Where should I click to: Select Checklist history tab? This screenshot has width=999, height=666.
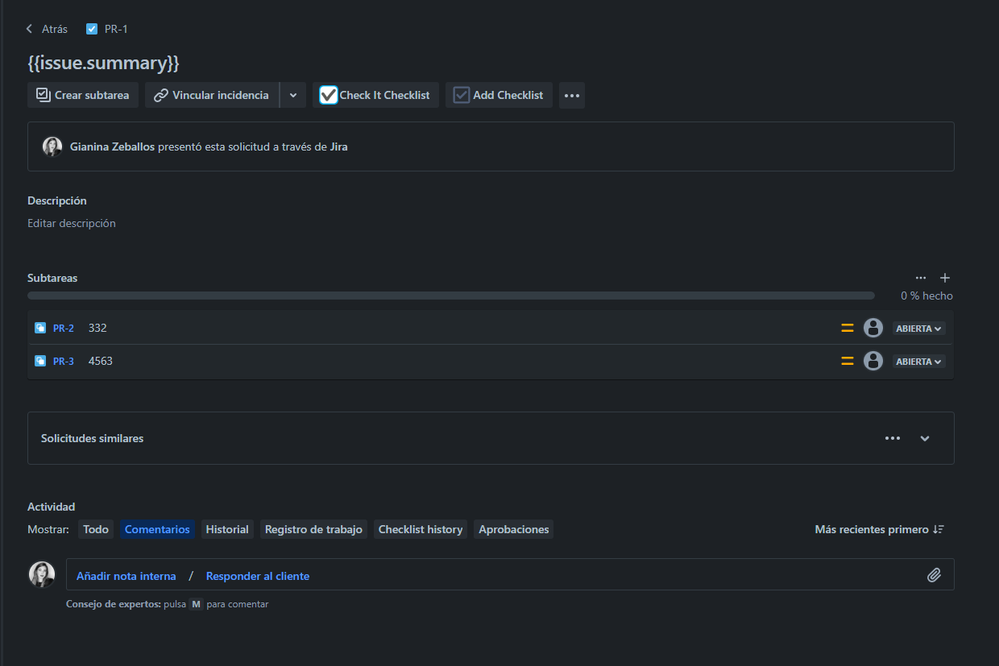pos(420,530)
